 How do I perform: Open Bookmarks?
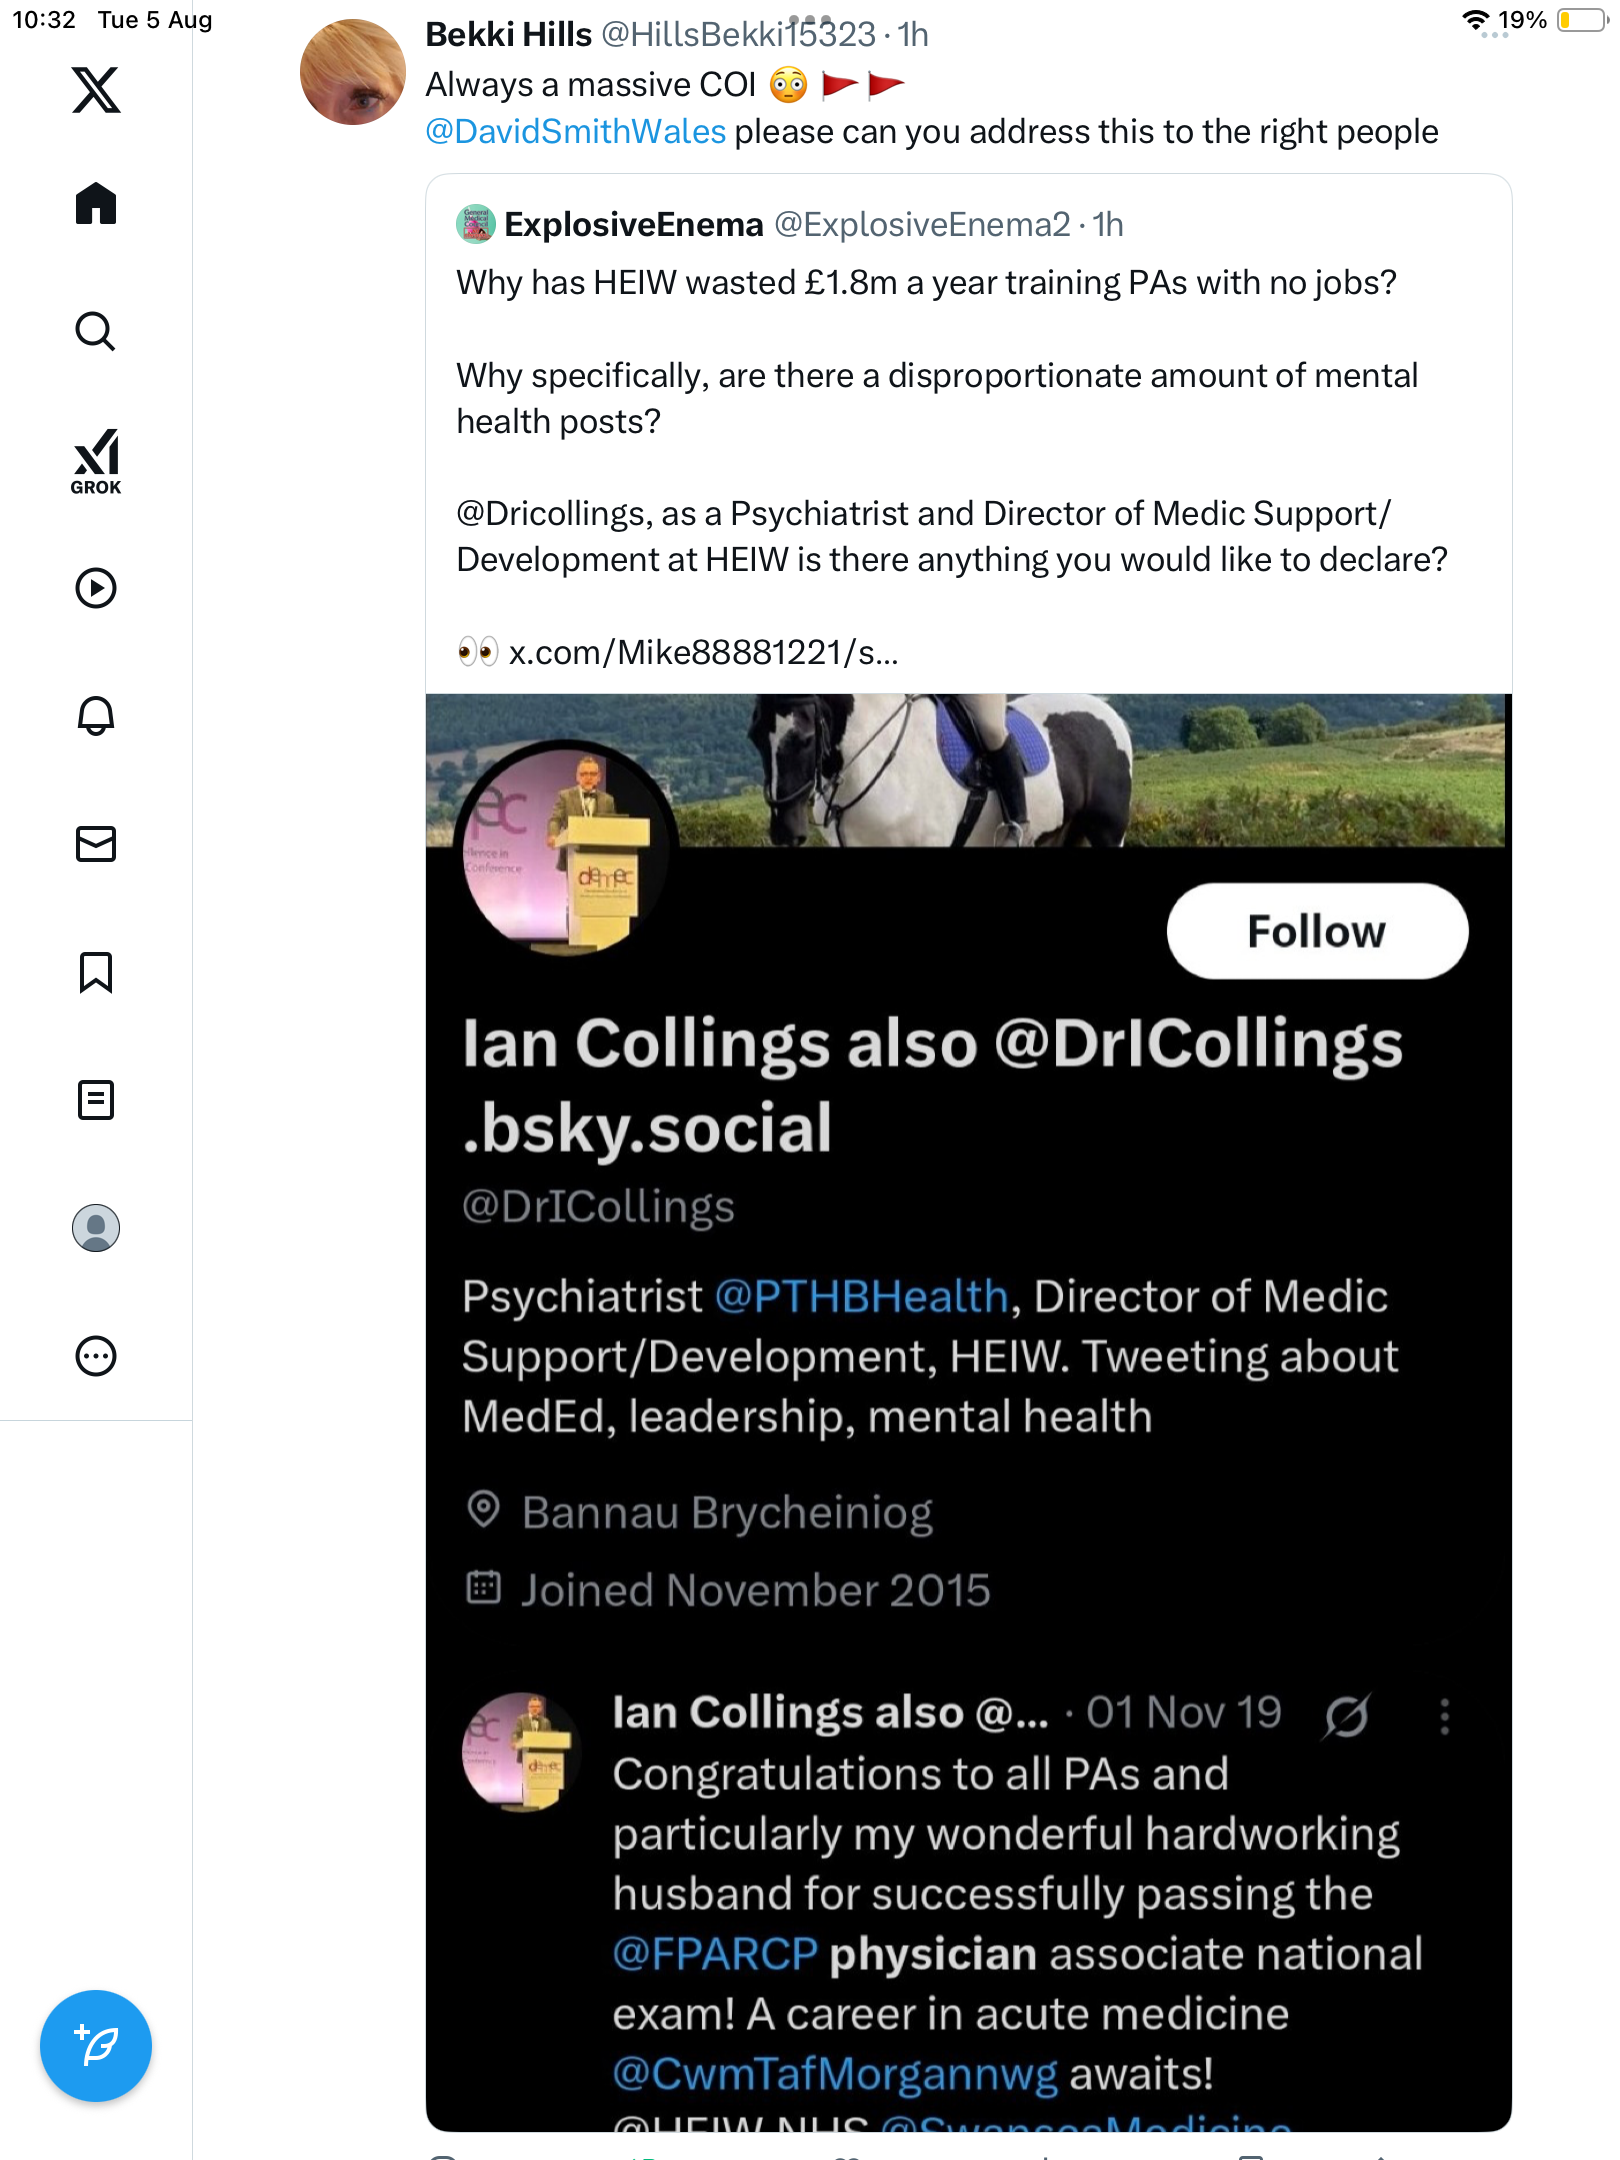(x=96, y=972)
